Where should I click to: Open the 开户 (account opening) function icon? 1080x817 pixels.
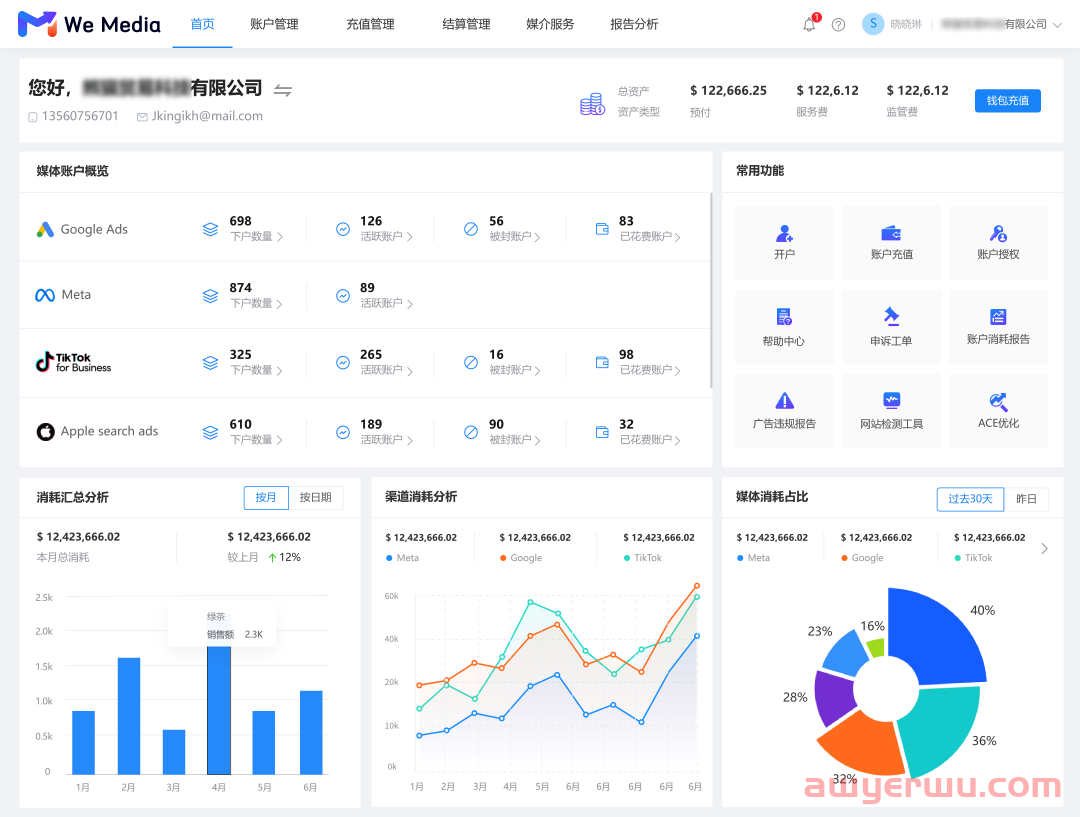(x=783, y=242)
